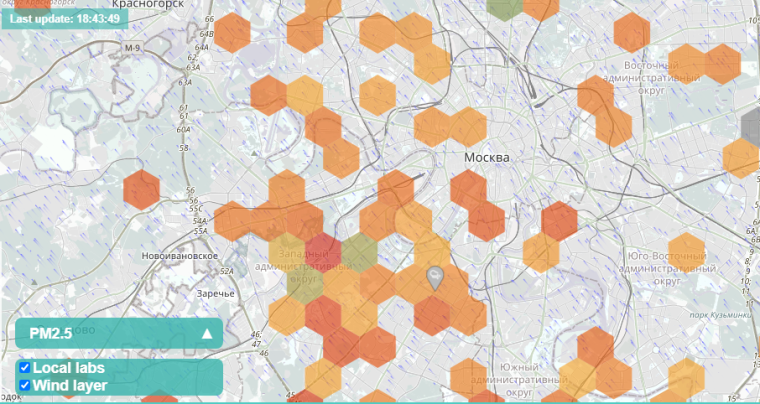This screenshot has width=760, height=404.
Task: Select the green hexagon at top of map
Action: [506, 6]
